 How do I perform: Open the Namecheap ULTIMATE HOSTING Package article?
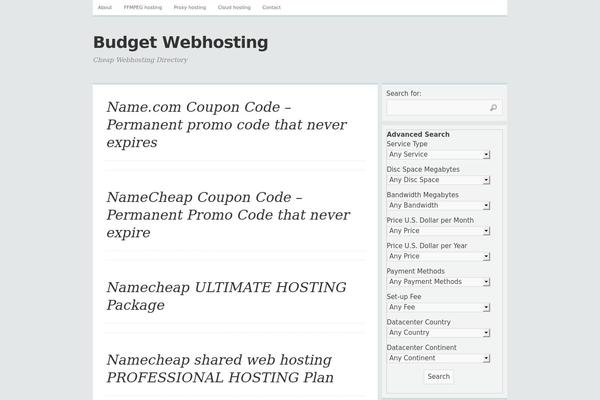(x=226, y=296)
